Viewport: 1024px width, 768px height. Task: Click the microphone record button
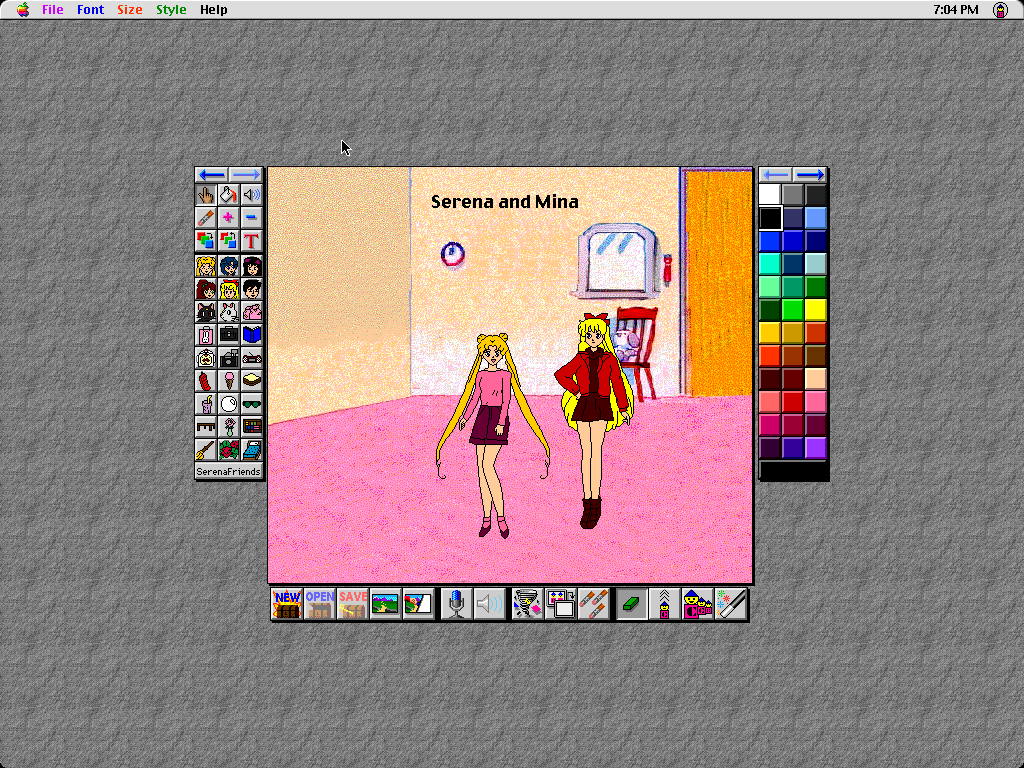coord(456,604)
